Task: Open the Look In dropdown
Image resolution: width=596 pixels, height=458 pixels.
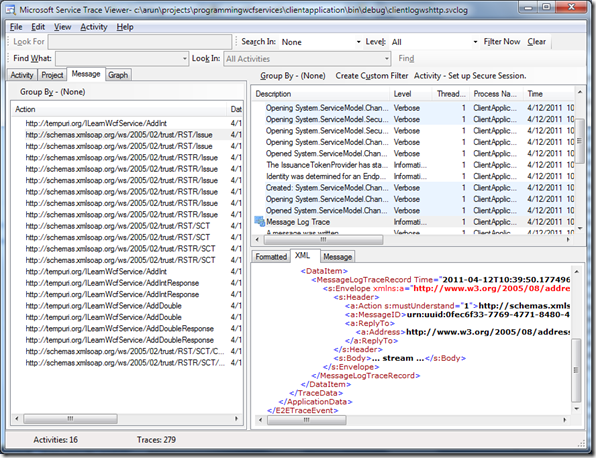Action: 307,59
